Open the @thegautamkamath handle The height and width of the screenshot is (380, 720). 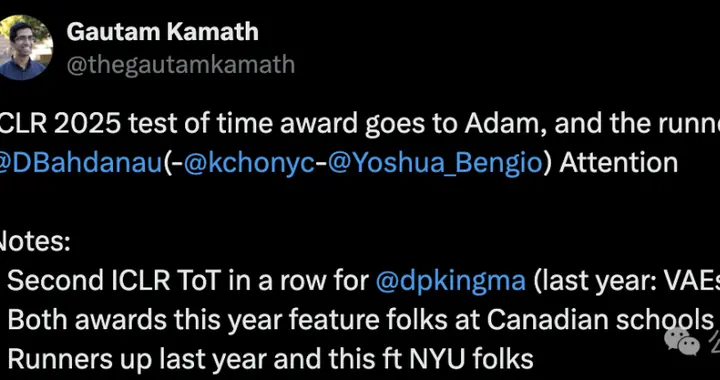point(180,65)
